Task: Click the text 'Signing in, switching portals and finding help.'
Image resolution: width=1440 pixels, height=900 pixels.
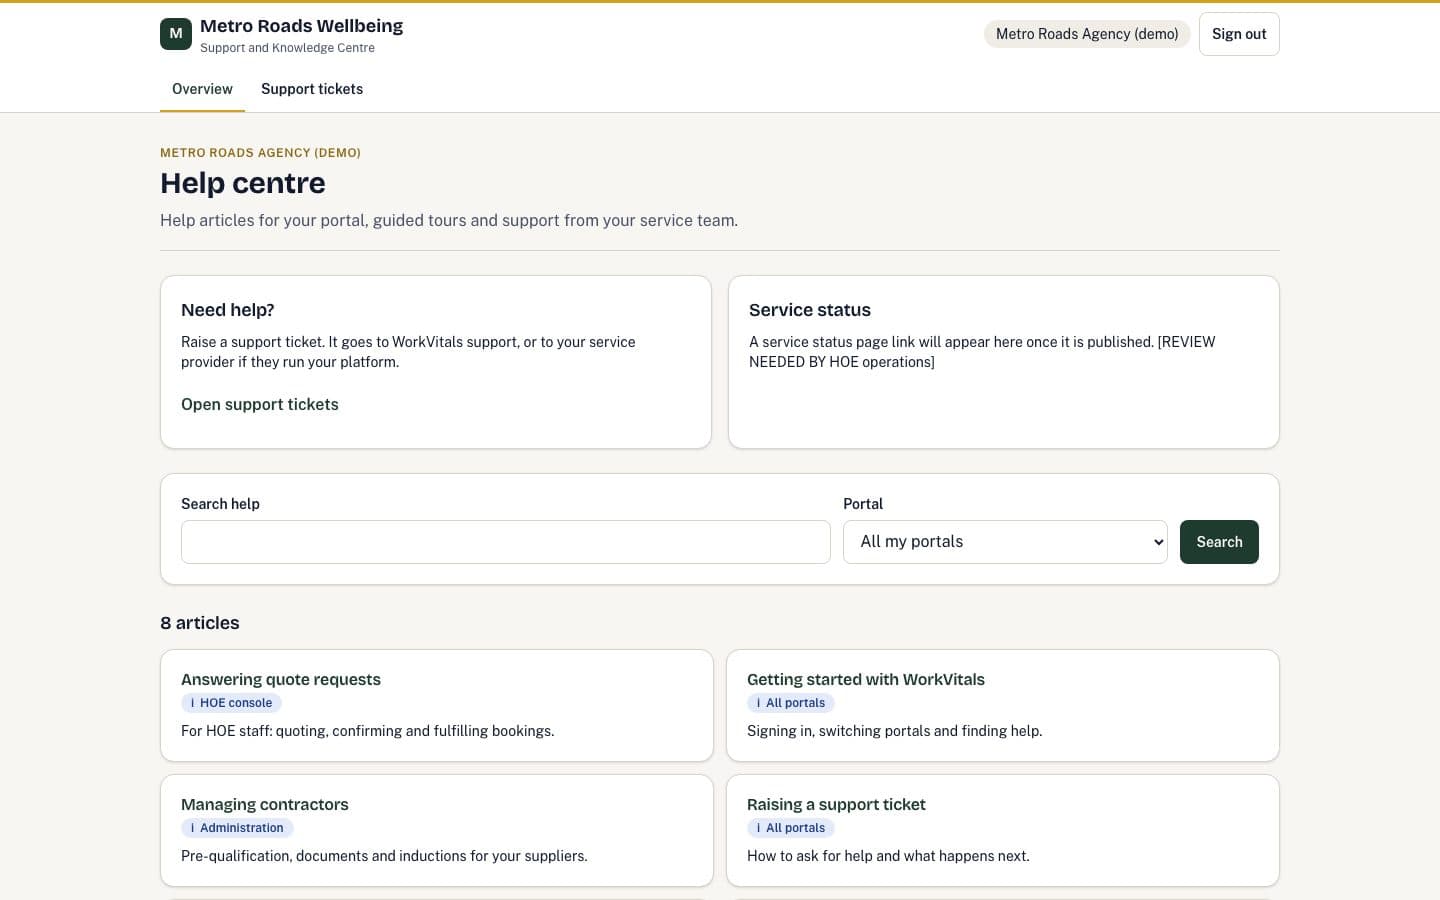Action: pos(895,731)
